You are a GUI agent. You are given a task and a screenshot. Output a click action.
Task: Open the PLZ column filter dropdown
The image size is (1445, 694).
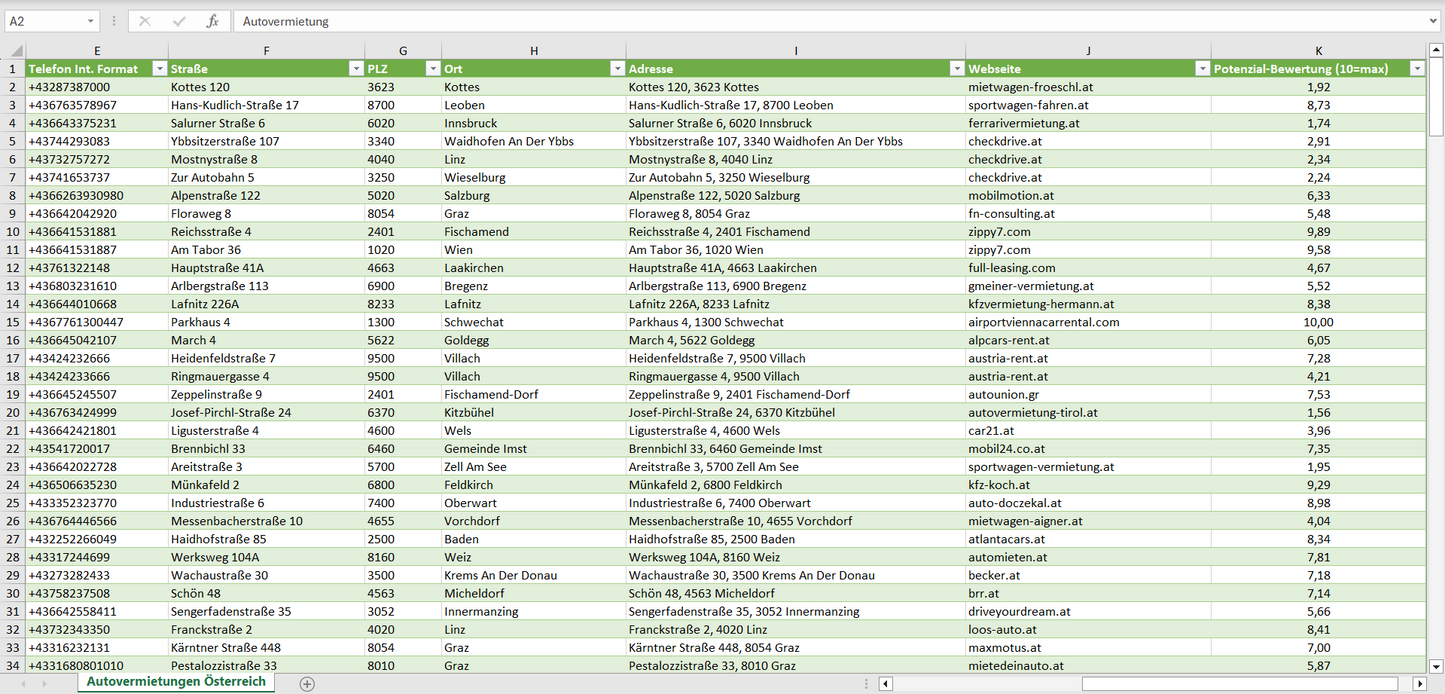tap(432, 68)
